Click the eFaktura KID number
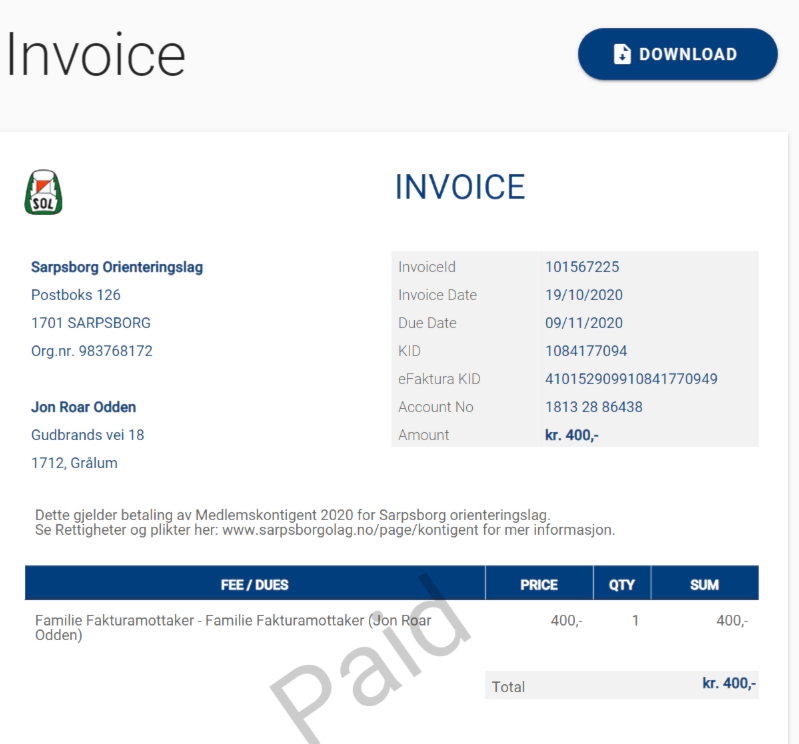799x744 pixels. pos(630,379)
